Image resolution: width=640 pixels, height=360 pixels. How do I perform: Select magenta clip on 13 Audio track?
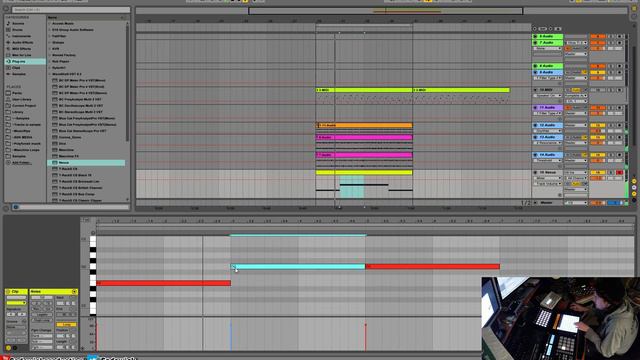364,138
